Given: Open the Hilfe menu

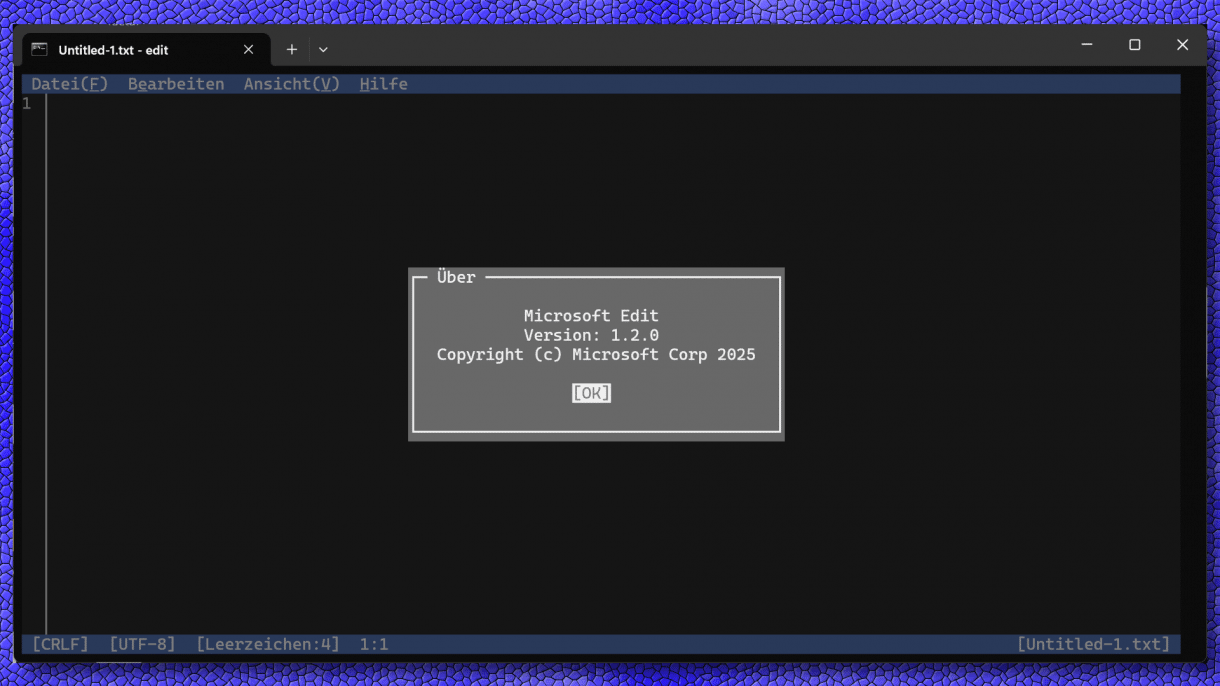Looking at the screenshot, I should click(383, 83).
